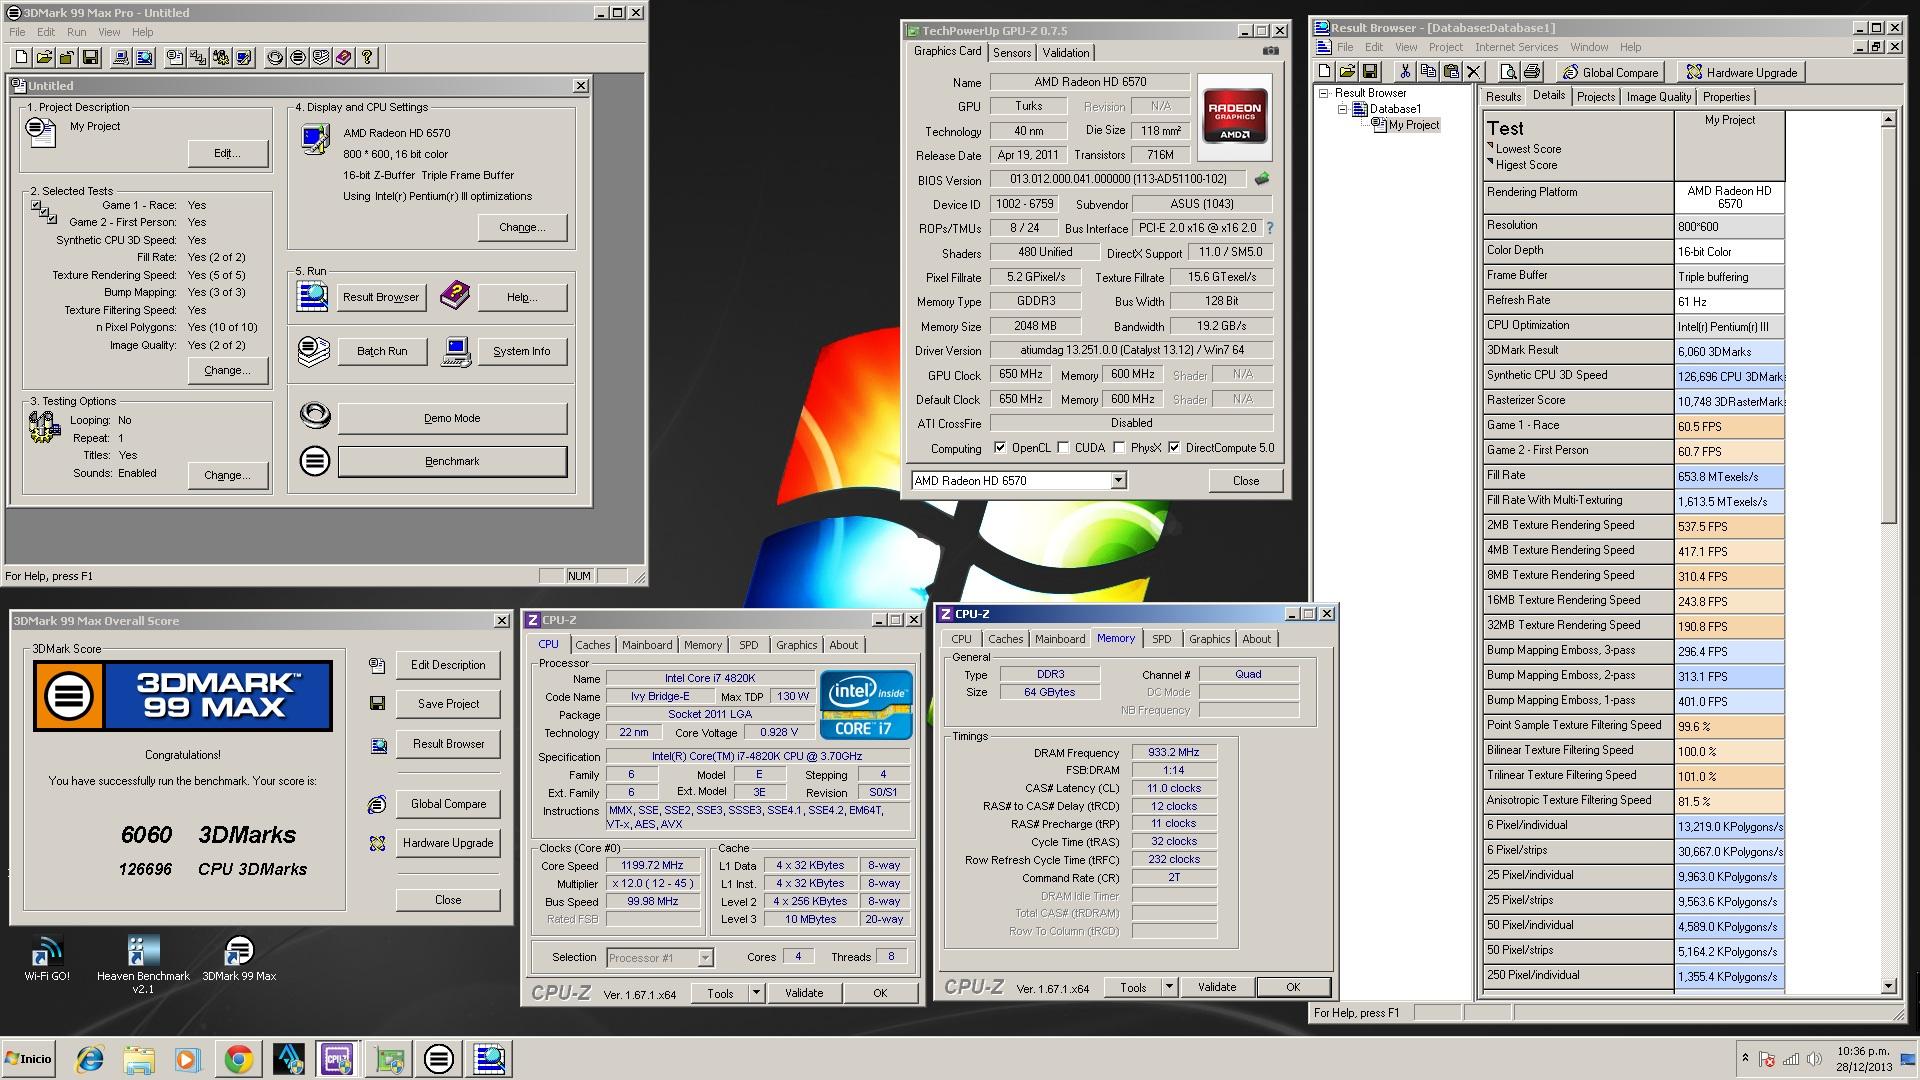
Task: Open Windows Explorer folder on taskbar
Action: pos(139,1059)
